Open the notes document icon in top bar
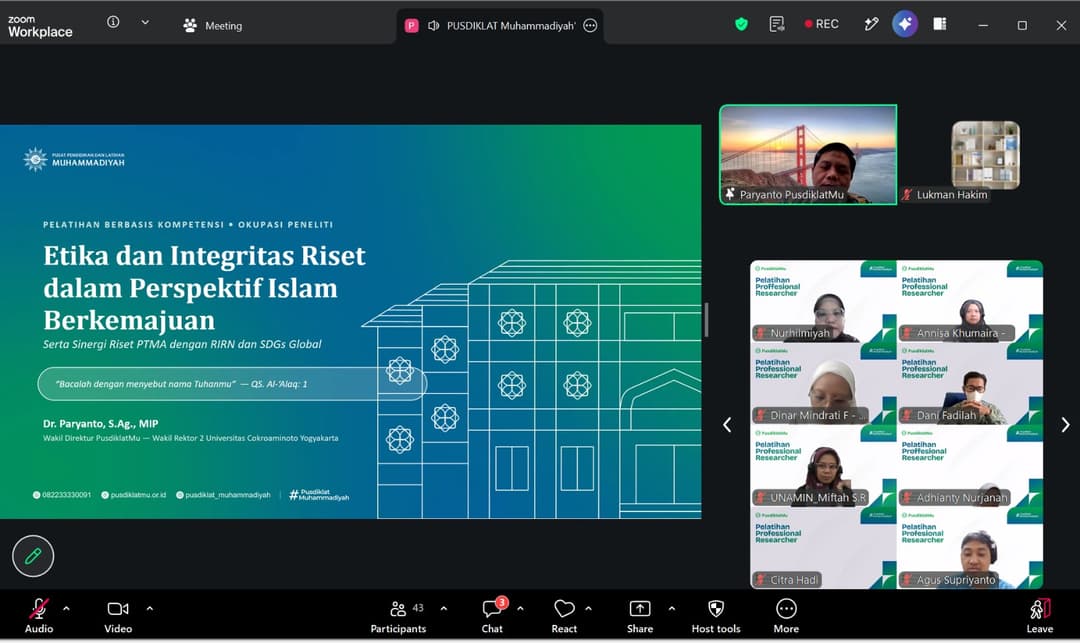The height and width of the screenshot is (643, 1080). (777, 25)
